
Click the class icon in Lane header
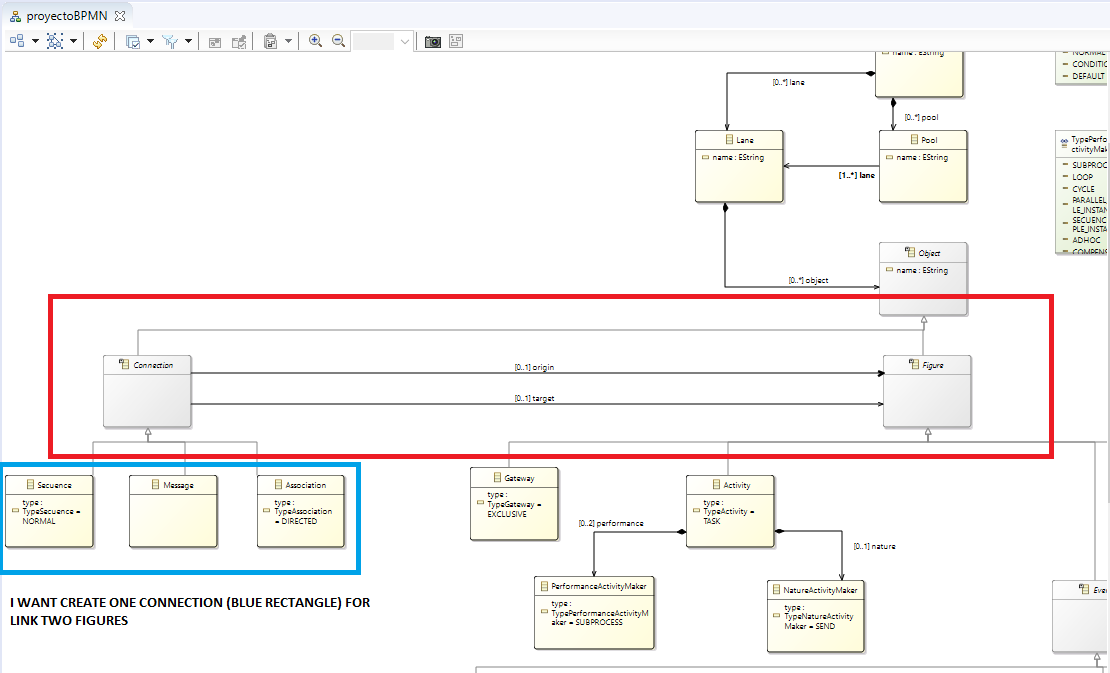coord(731,140)
